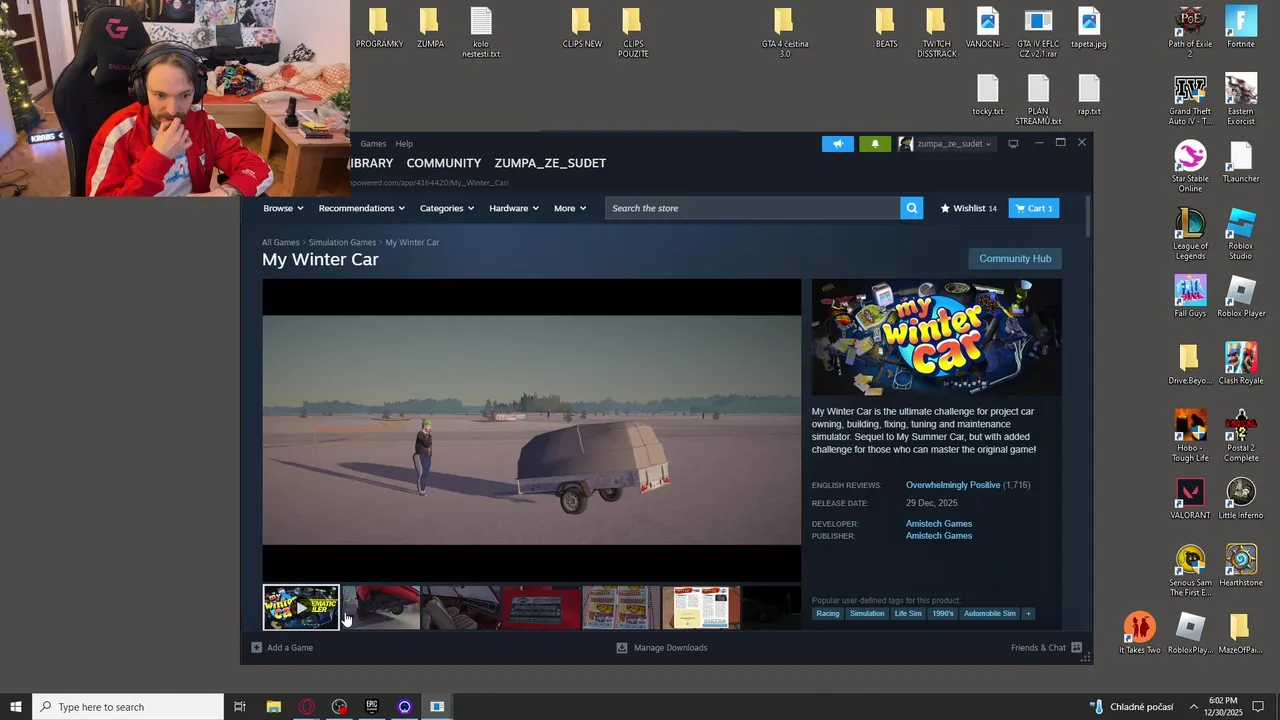1280x720 pixels.
Task: Open Fortnite desktop shortcut
Action: click(1241, 28)
